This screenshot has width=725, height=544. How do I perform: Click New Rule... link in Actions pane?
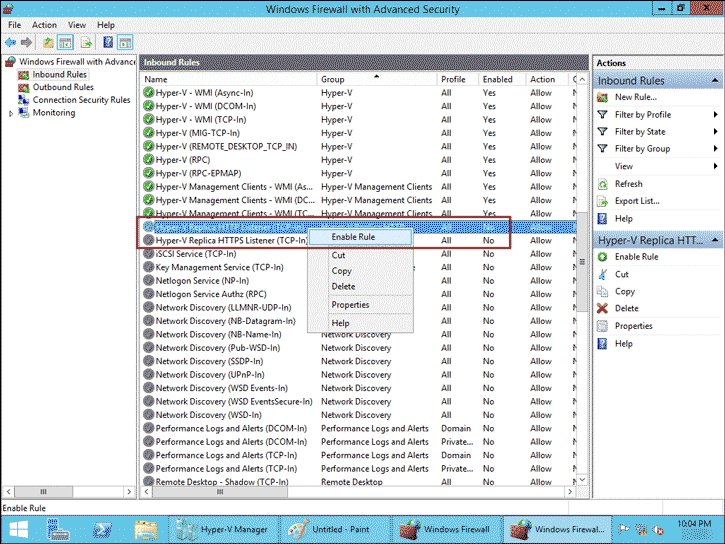636,97
